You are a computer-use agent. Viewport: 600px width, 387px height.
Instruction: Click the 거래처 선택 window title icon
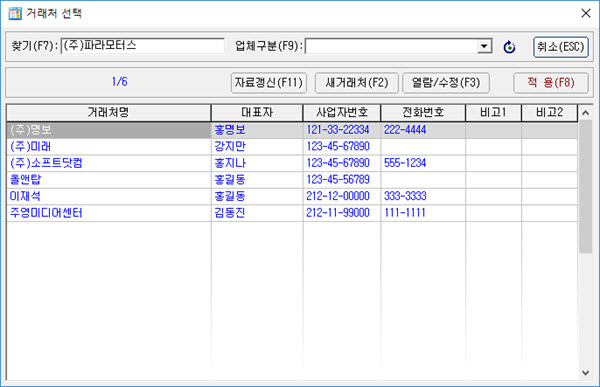point(15,13)
